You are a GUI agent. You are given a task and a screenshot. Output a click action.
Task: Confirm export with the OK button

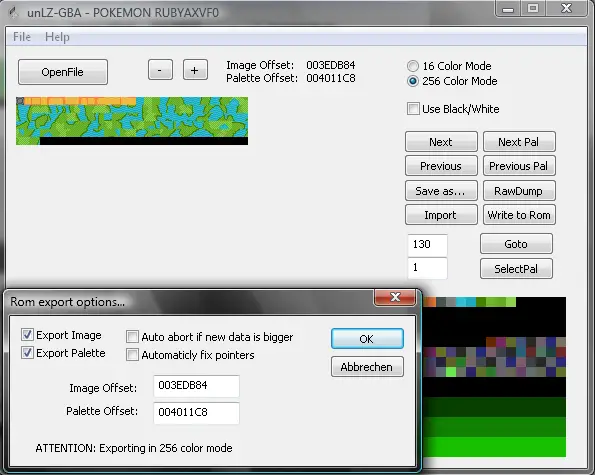[x=367, y=338]
